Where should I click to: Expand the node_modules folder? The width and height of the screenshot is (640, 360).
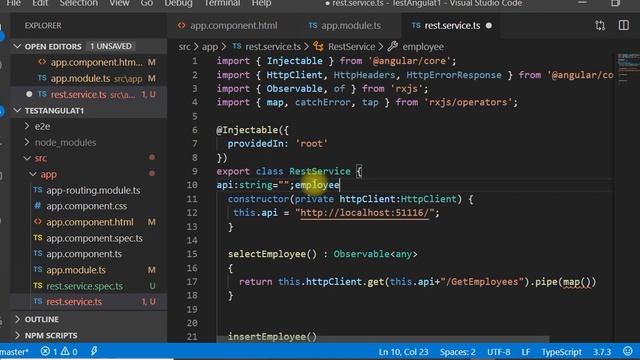tap(27, 142)
